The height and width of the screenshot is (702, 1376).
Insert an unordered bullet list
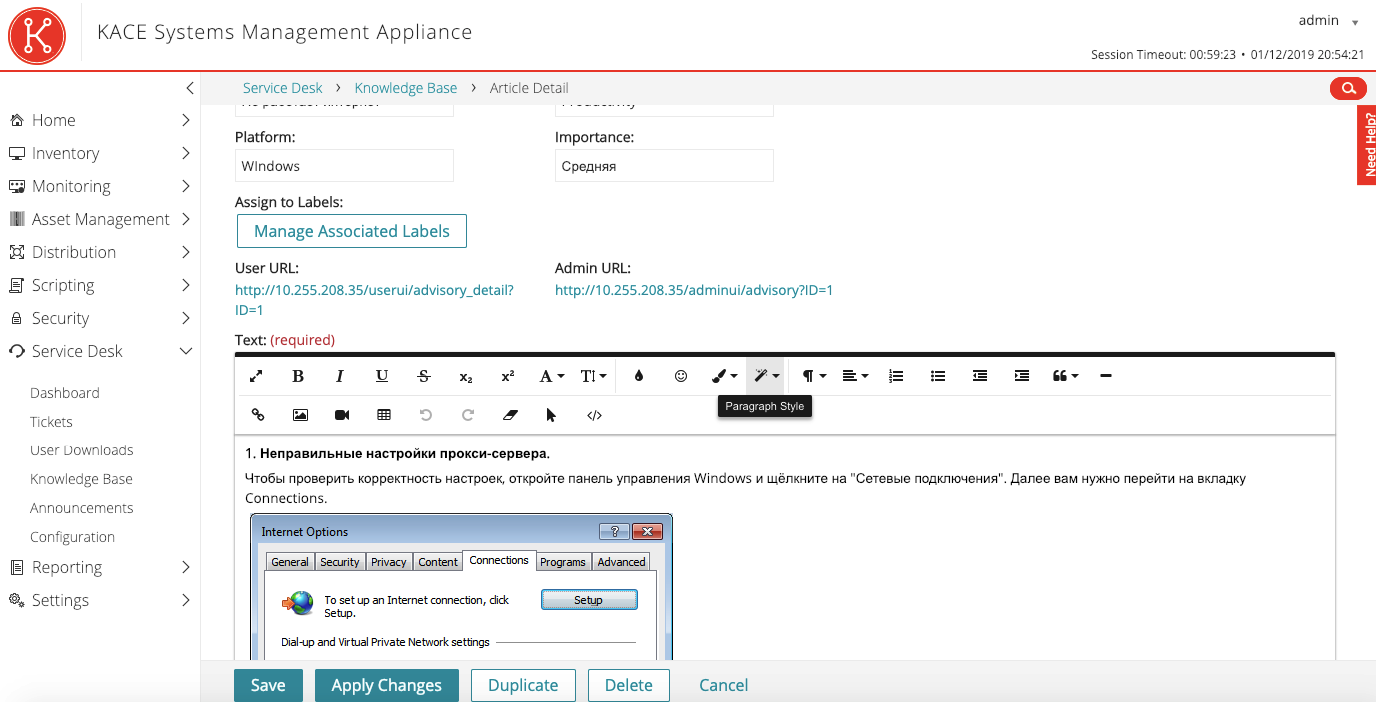pyautogui.click(x=938, y=376)
